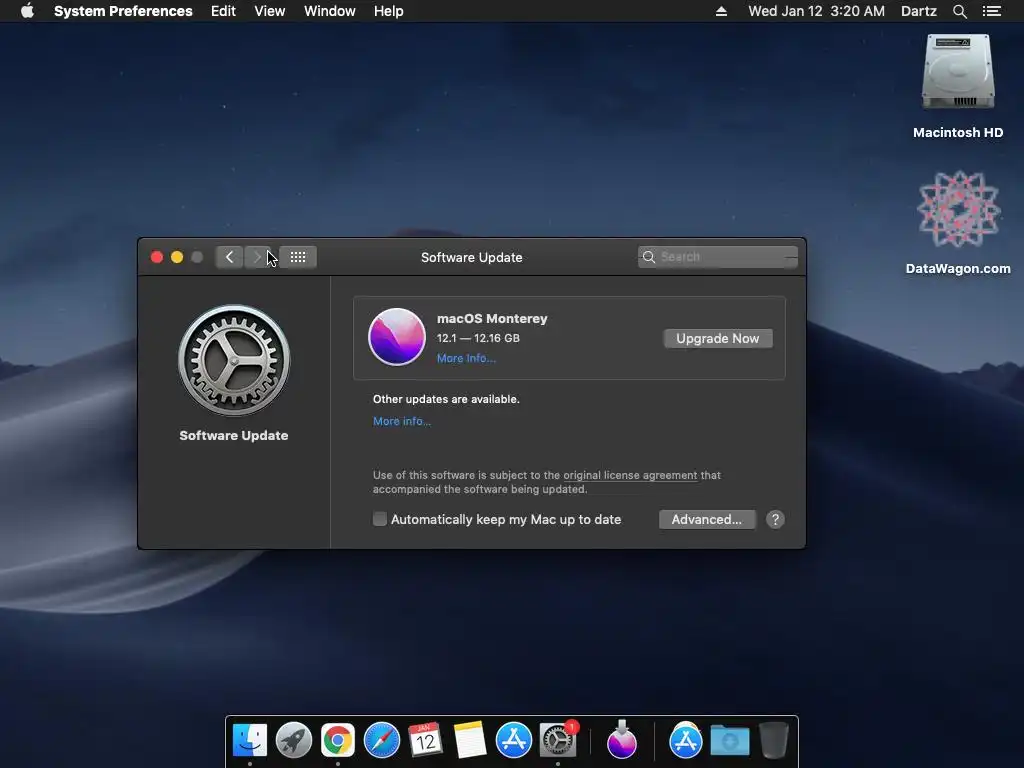Enable Automatically keep my Mac up to date
This screenshot has width=1024, height=768.
[x=379, y=519]
